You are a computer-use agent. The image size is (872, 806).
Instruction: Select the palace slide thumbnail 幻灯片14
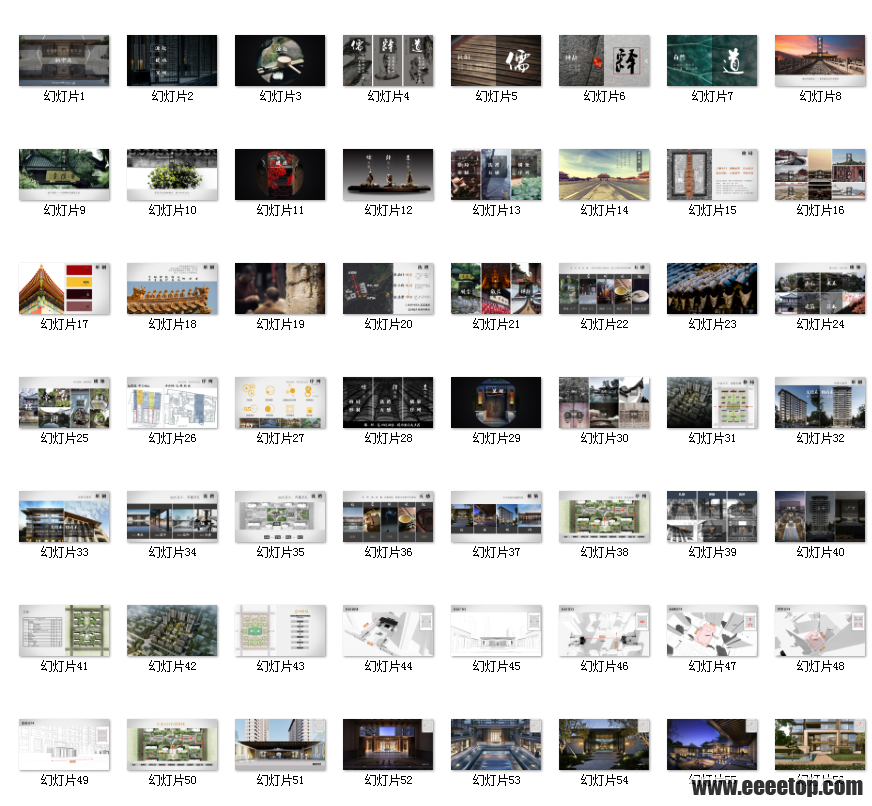coord(604,175)
